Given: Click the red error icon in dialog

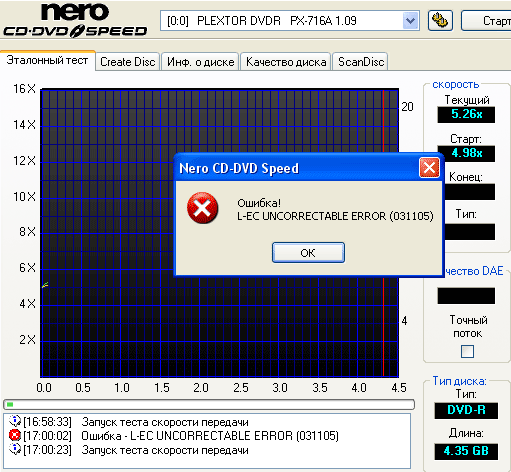Looking at the screenshot, I should (202, 208).
